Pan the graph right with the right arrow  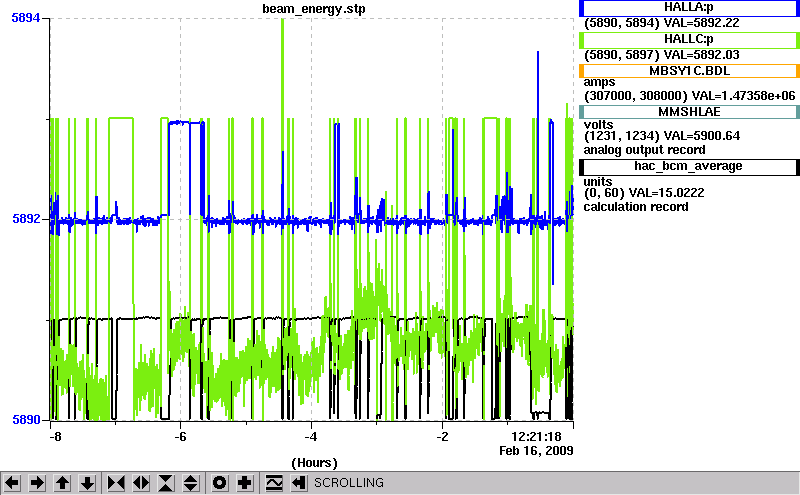(x=37, y=483)
